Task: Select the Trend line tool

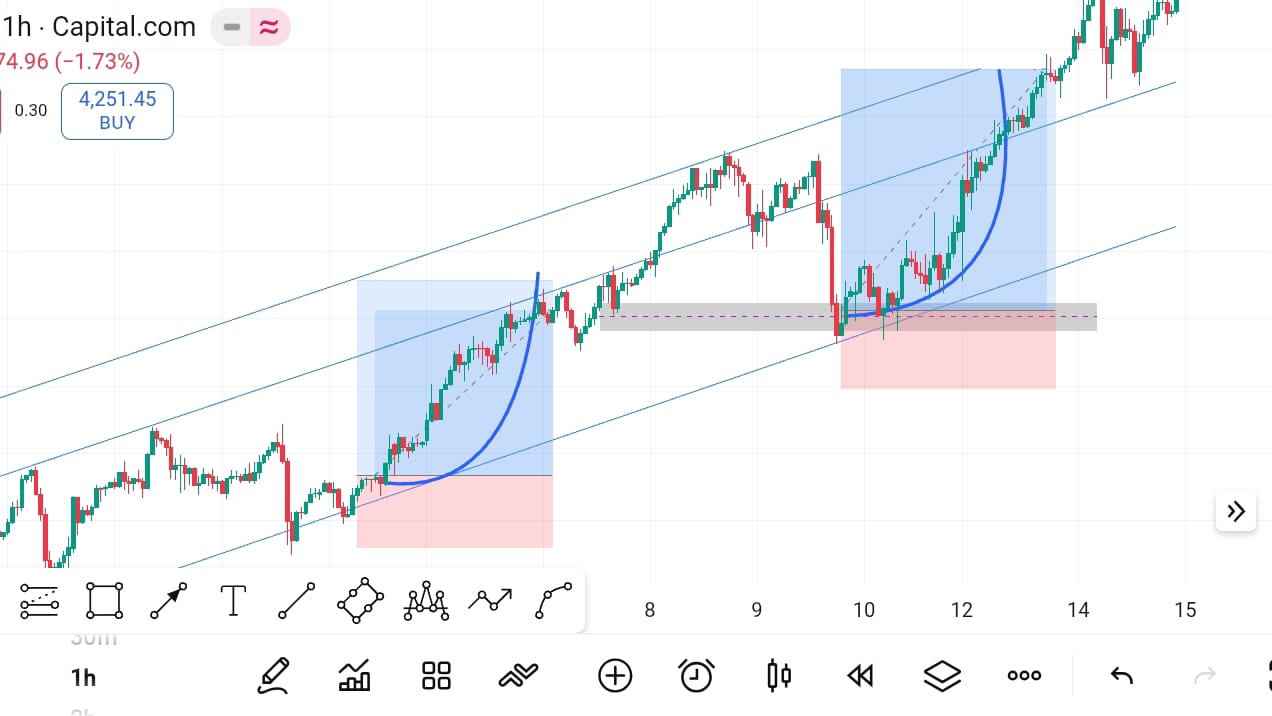Action: 296,601
